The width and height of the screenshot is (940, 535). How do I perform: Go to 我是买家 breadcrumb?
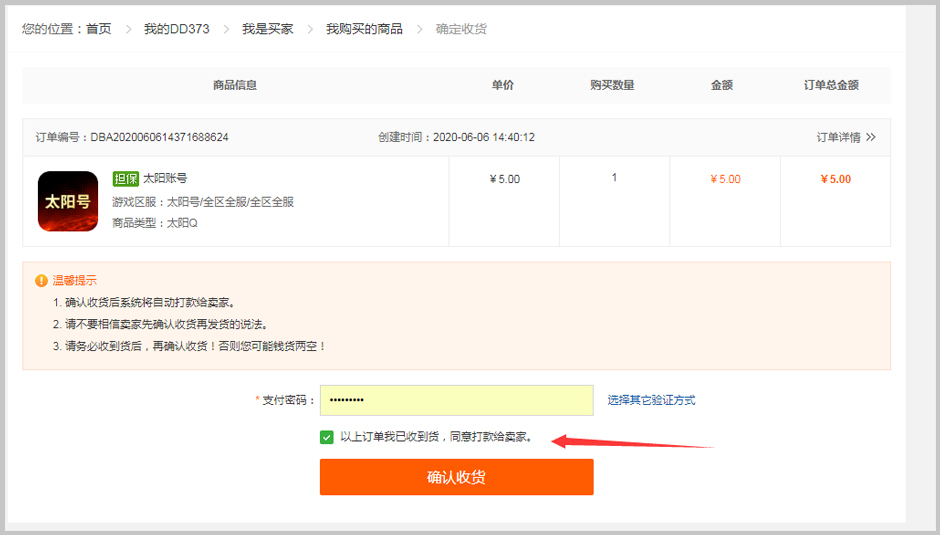tap(268, 29)
